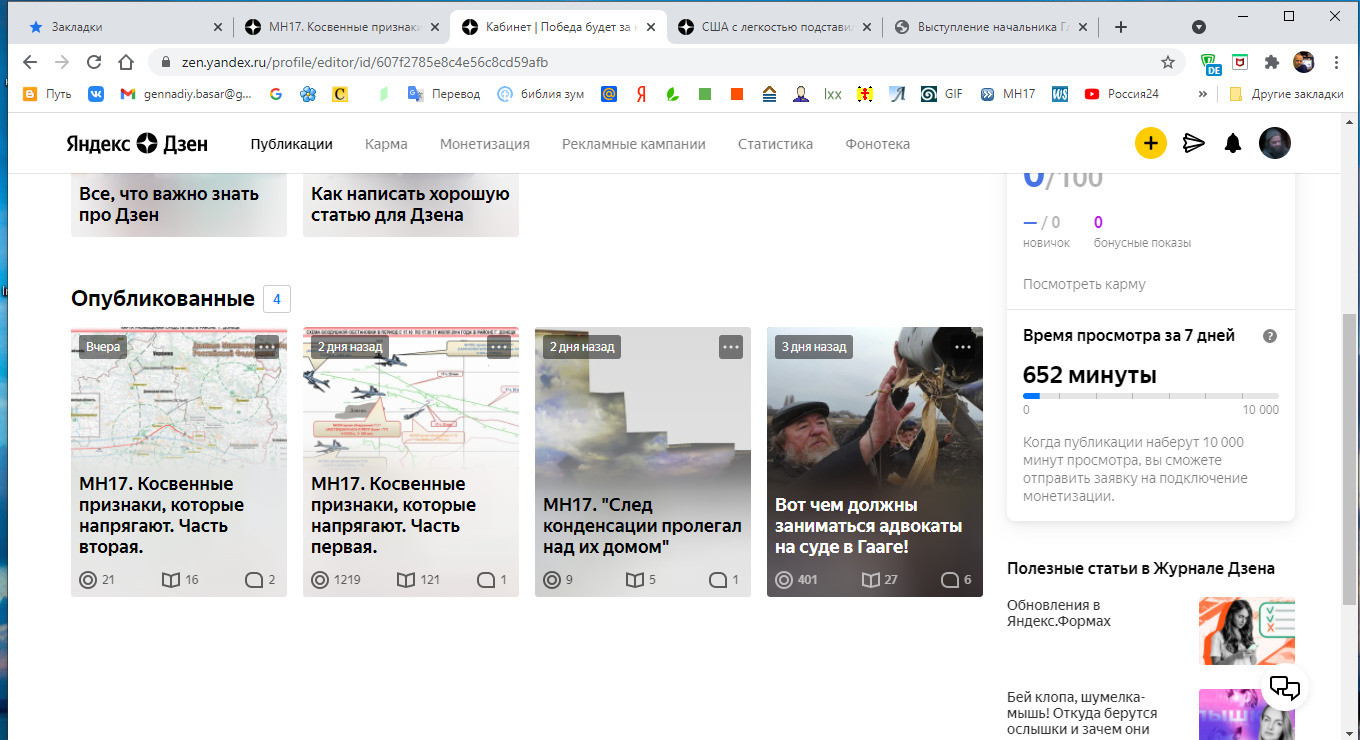Click the view time progress bar

[1151, 396]
